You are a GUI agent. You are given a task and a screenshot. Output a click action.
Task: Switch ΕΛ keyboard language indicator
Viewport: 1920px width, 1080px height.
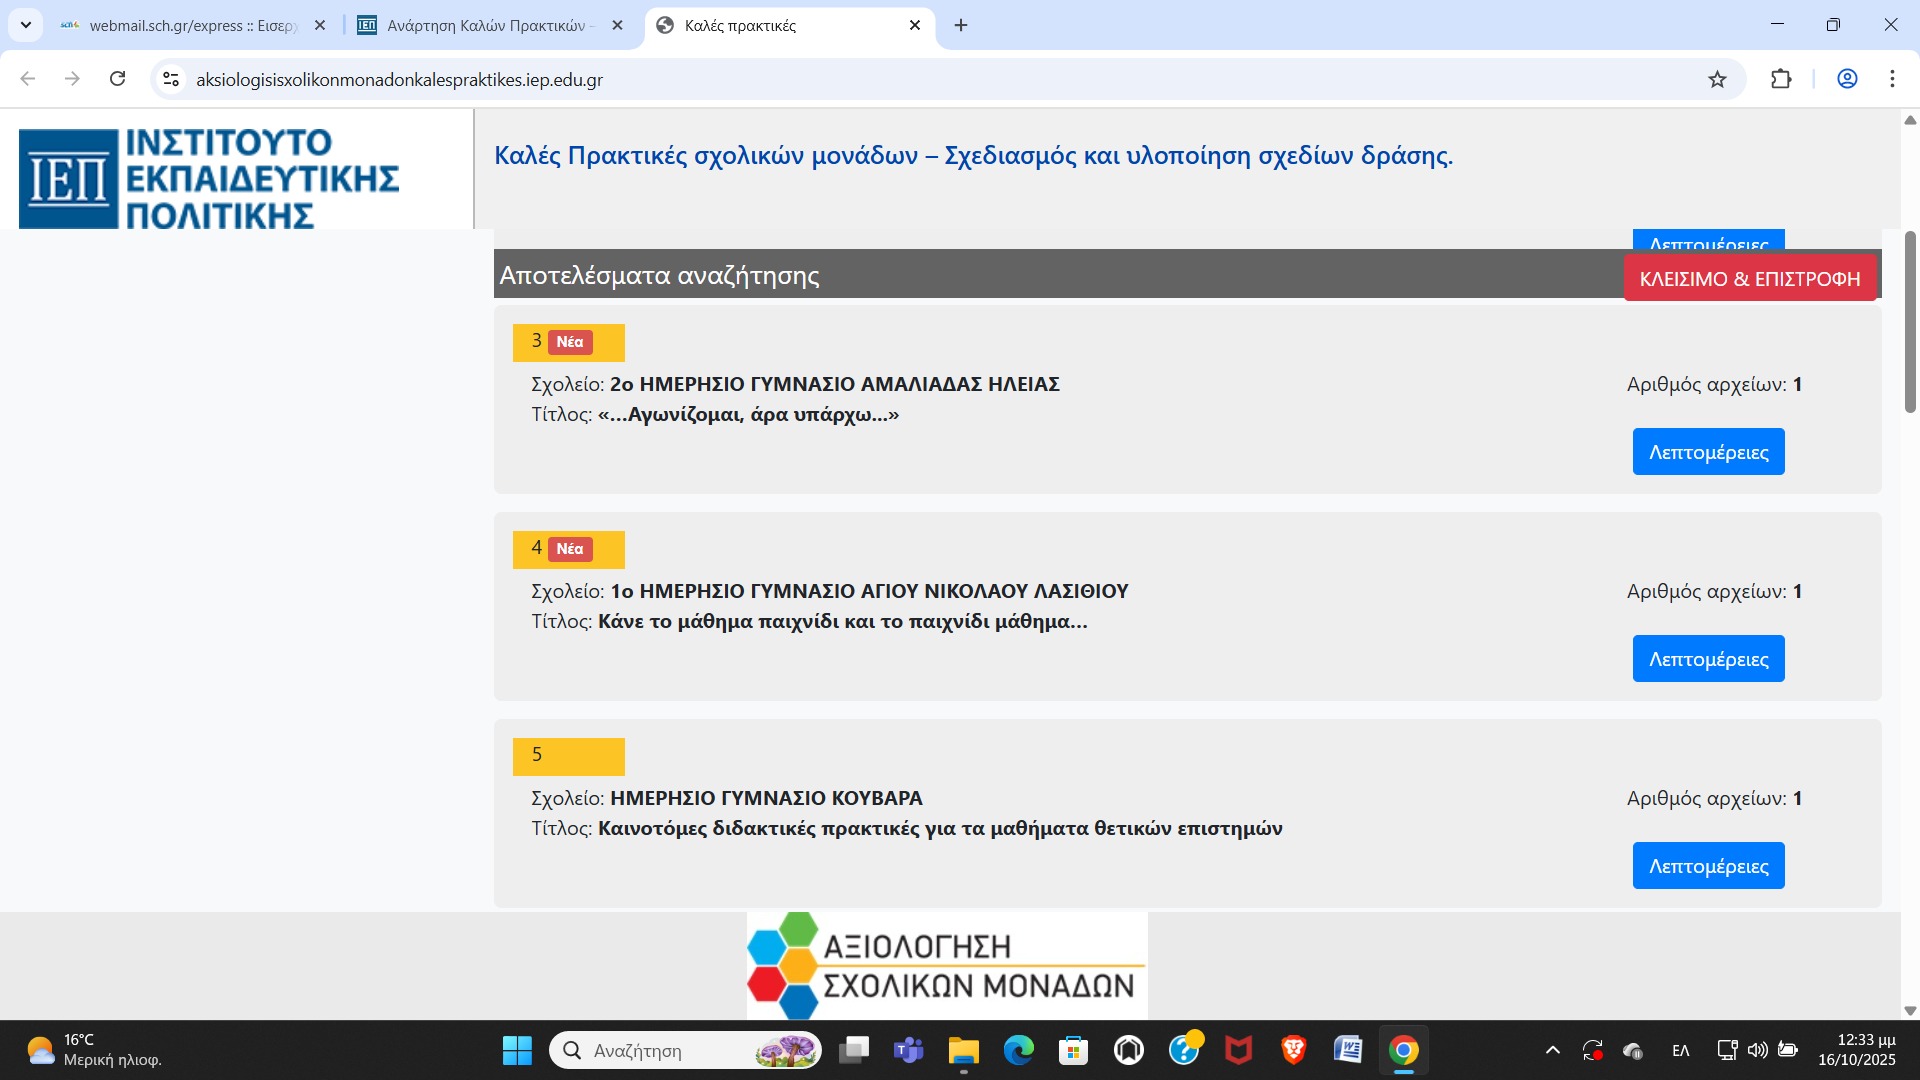point(1681,1051)
